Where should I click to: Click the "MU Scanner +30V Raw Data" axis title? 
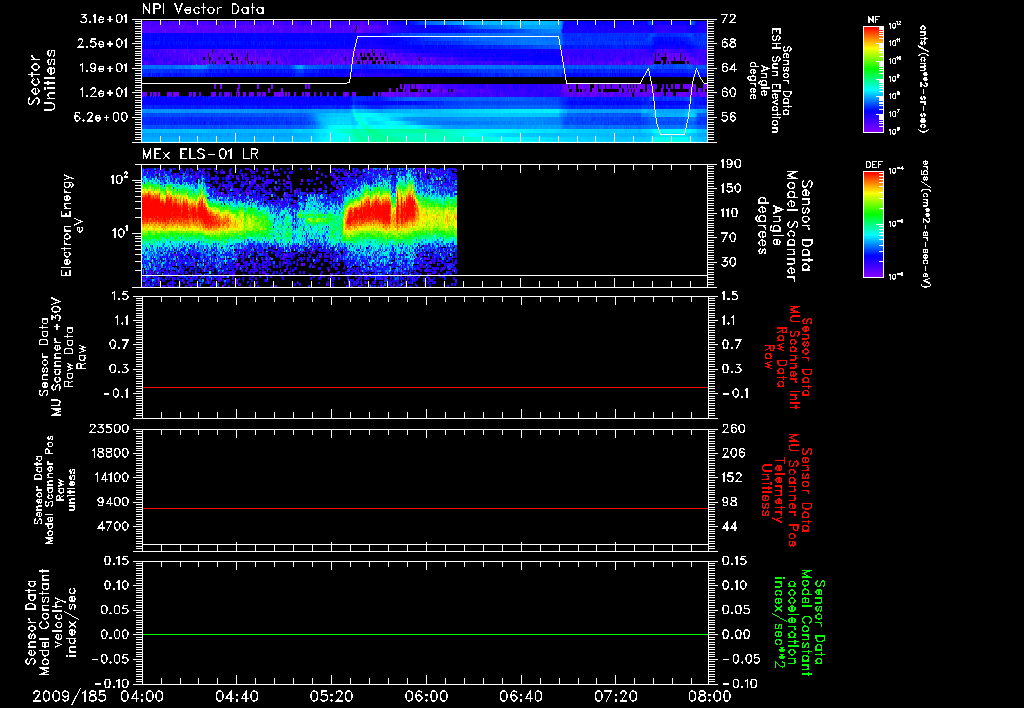click(63, 357)
